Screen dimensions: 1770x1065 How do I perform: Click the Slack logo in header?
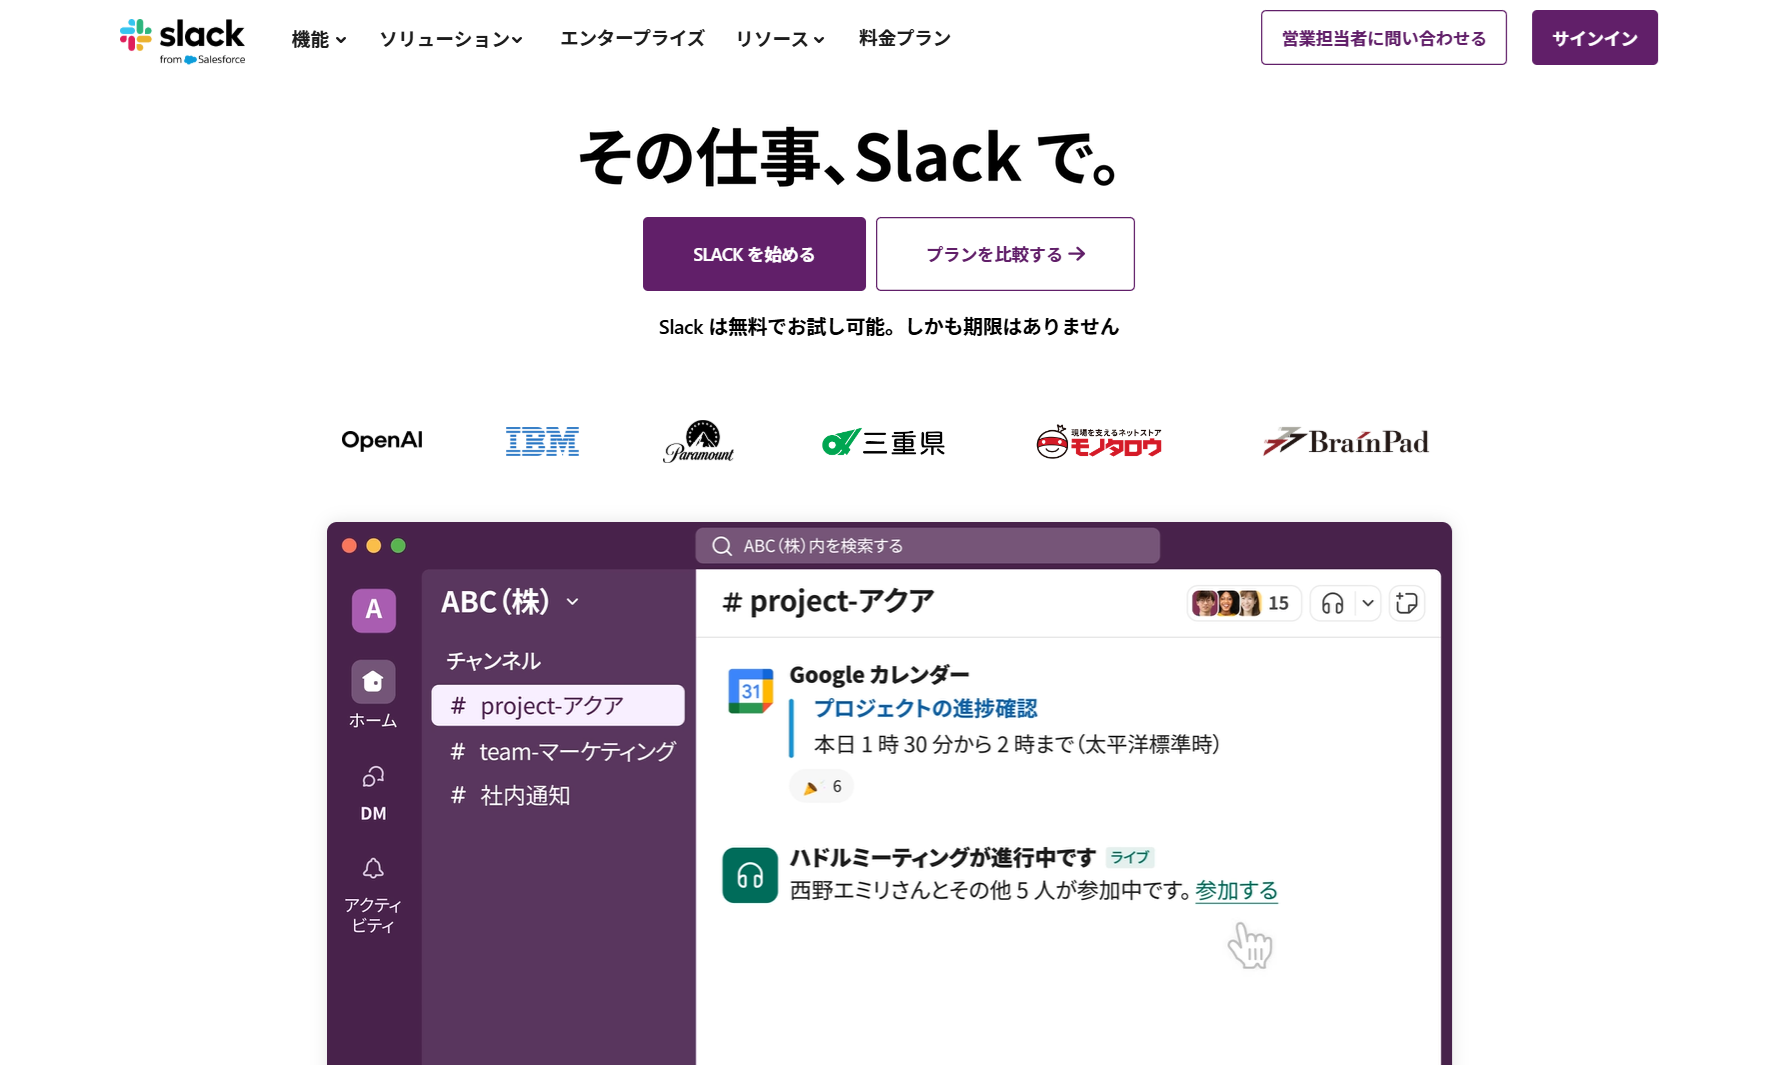pos(182,40)
